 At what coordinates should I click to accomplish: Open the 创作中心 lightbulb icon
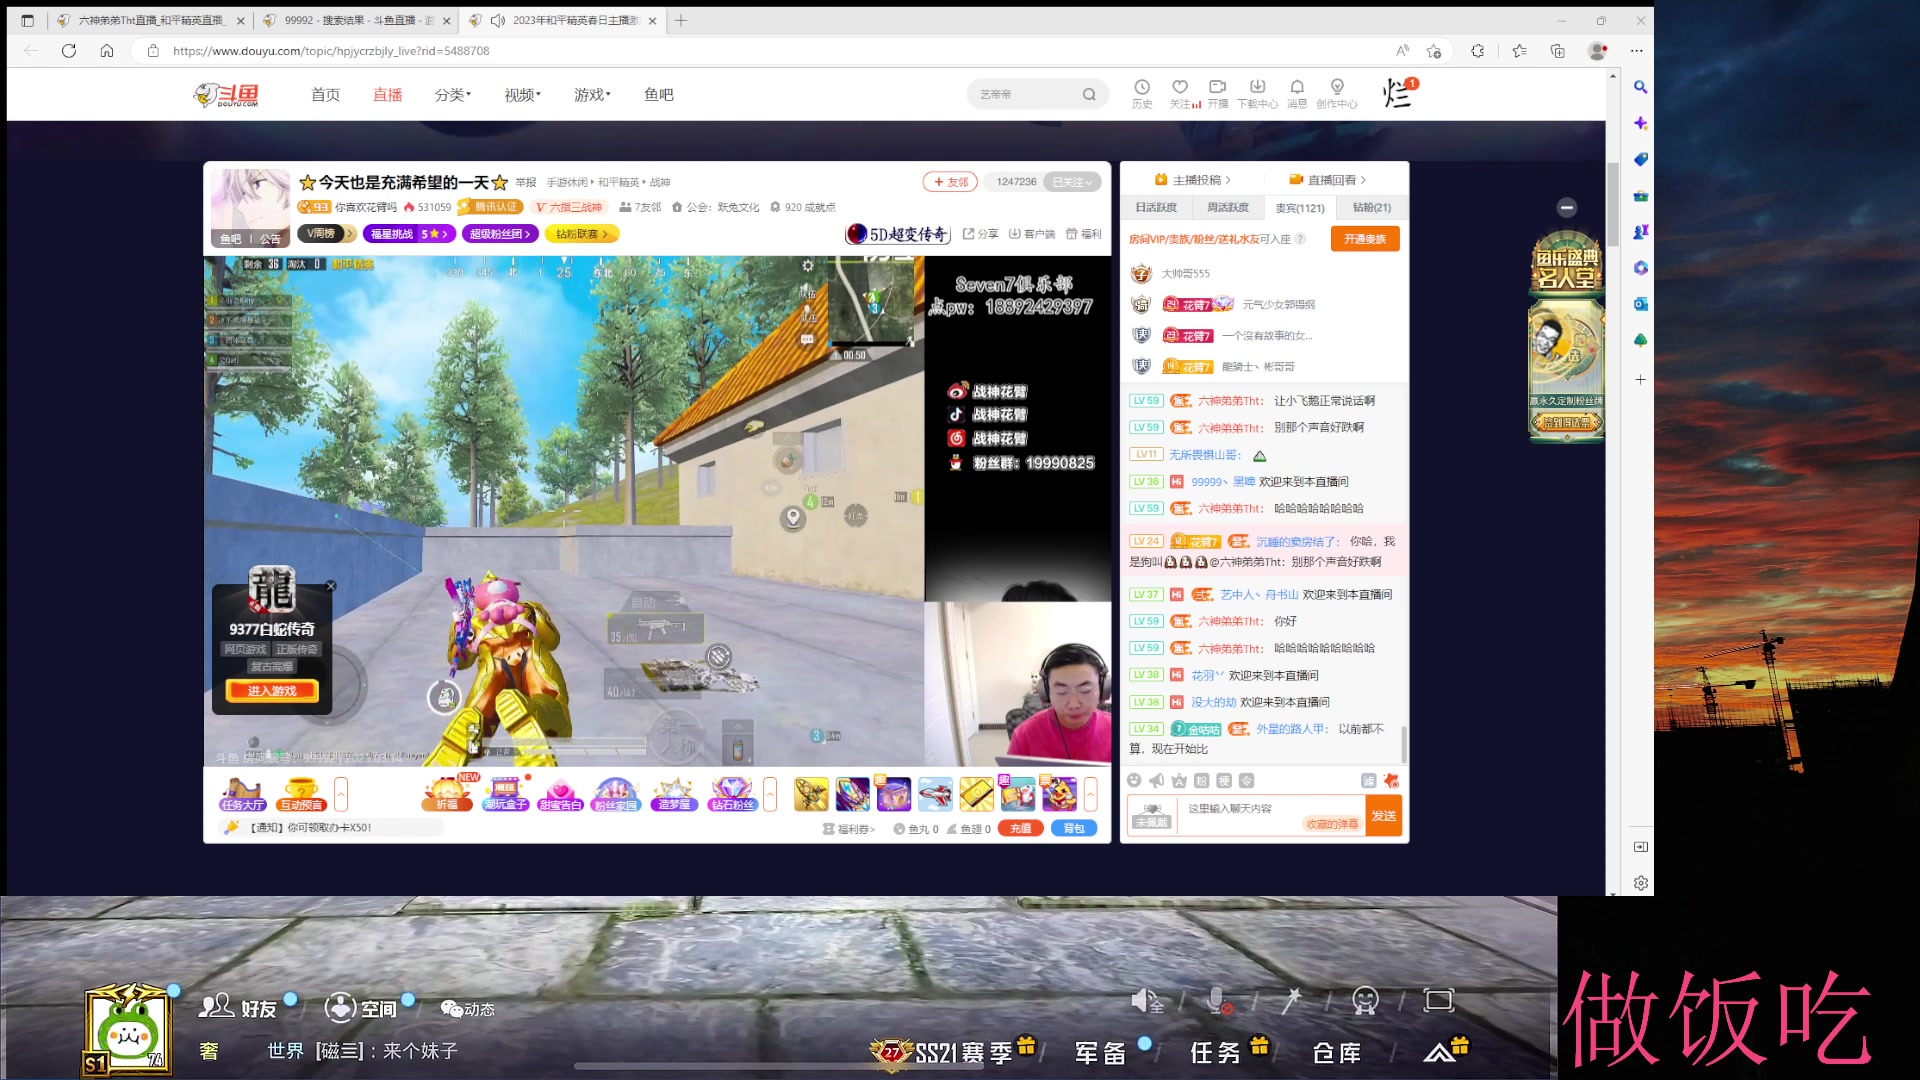[x=1337, y=93]
